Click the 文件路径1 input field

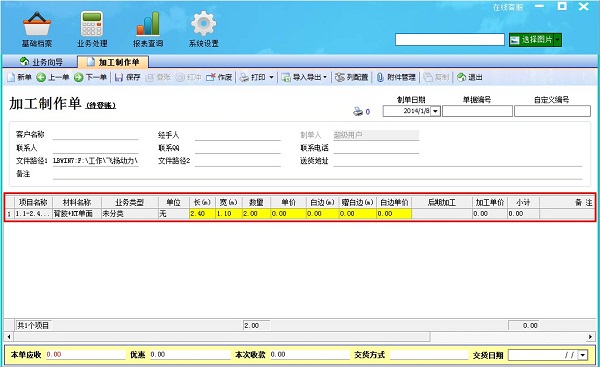point(96,161)
